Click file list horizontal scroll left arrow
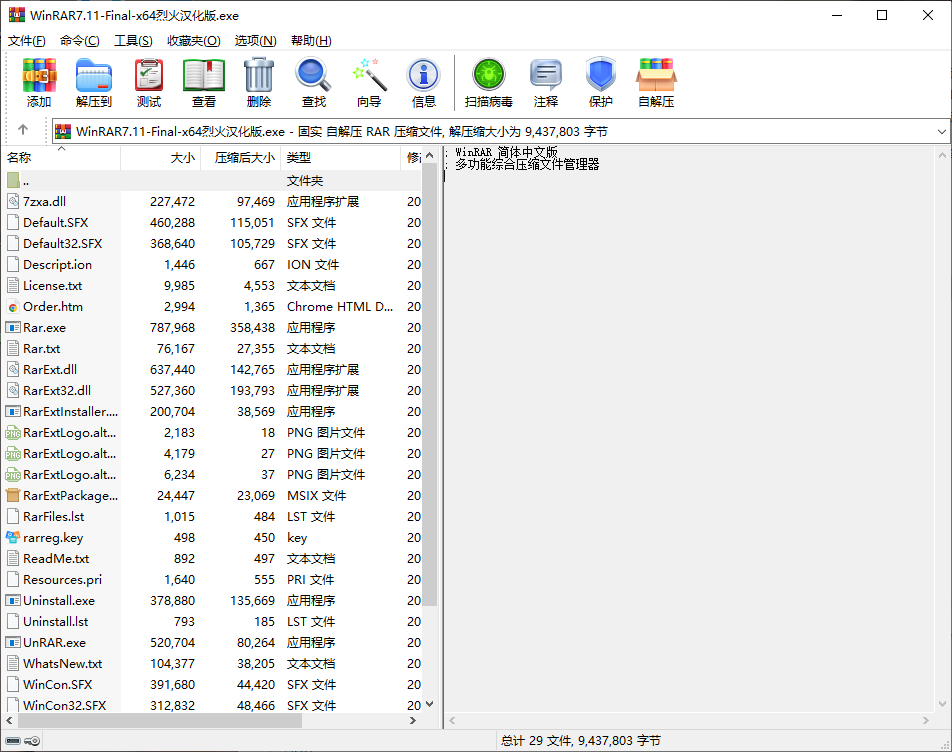 point(9,720)
